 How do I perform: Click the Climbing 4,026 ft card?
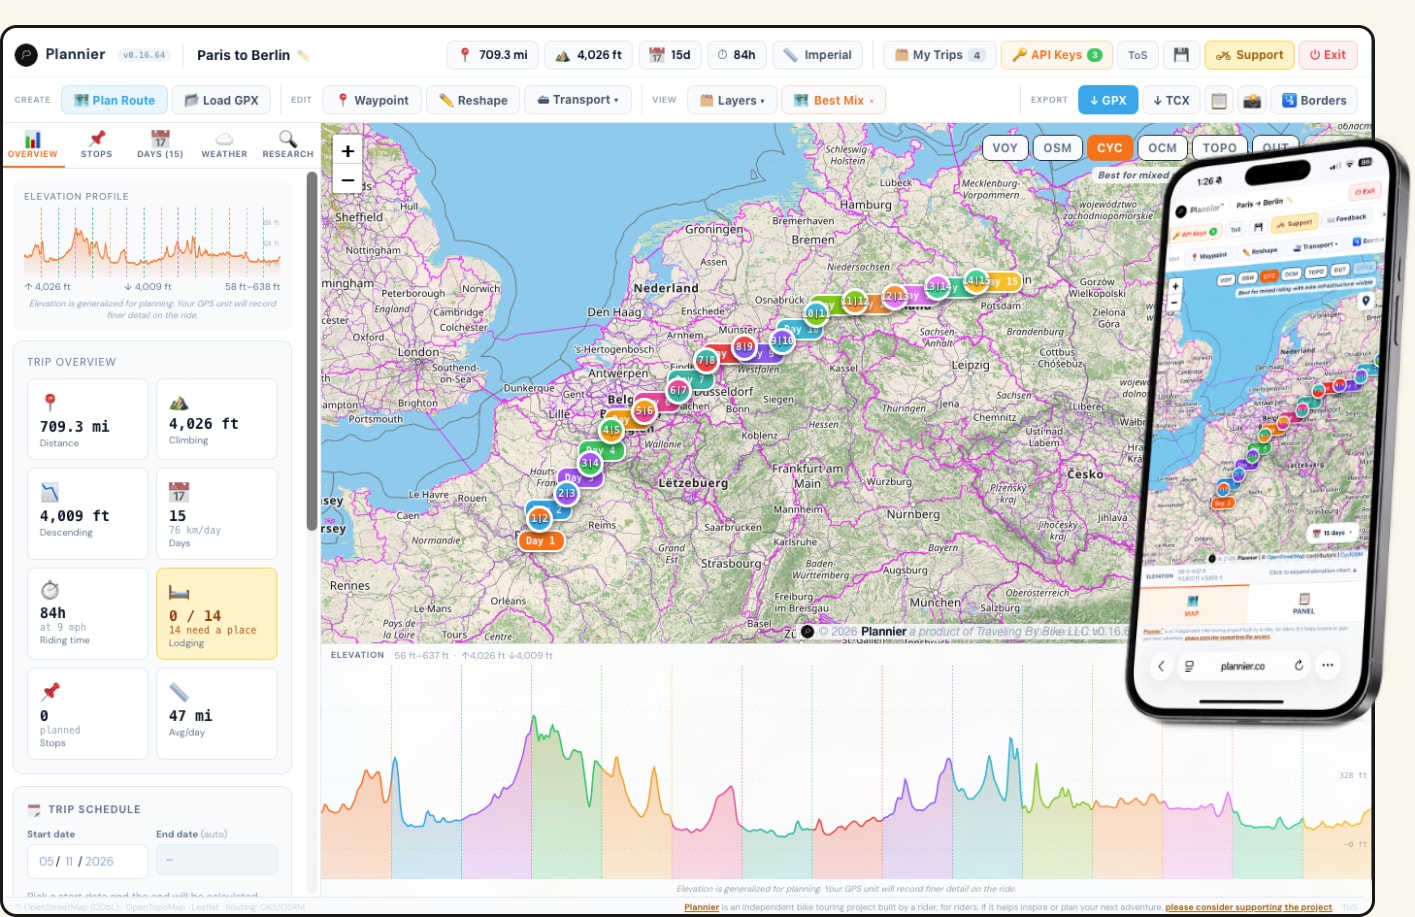click(217, 419)
